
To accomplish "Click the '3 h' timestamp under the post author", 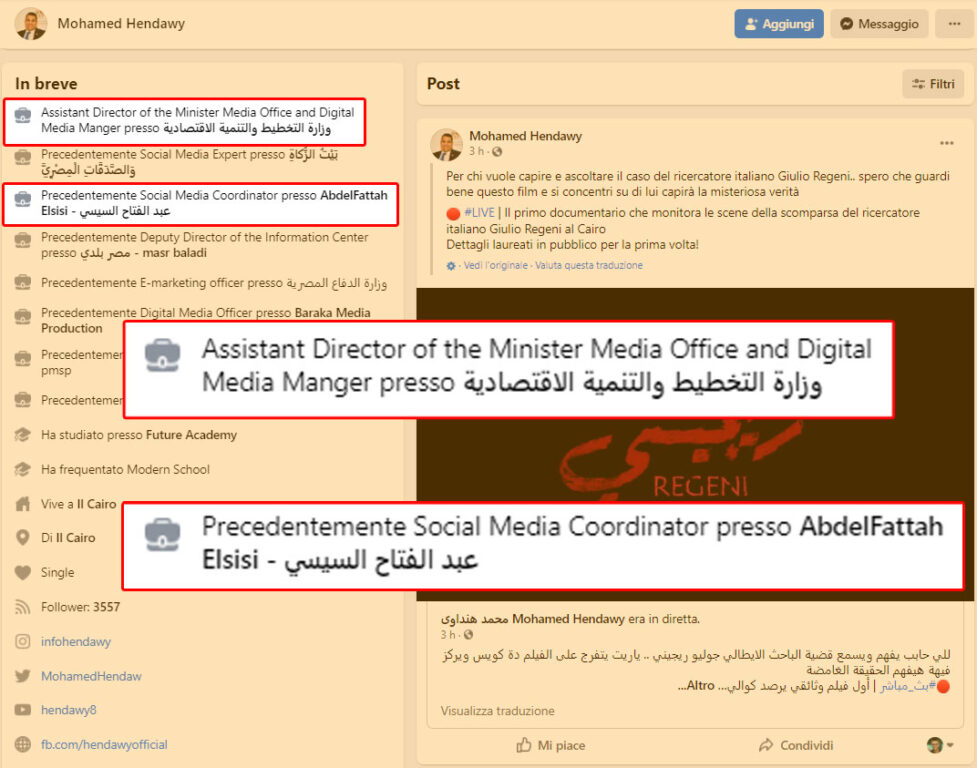I will 477,151.
